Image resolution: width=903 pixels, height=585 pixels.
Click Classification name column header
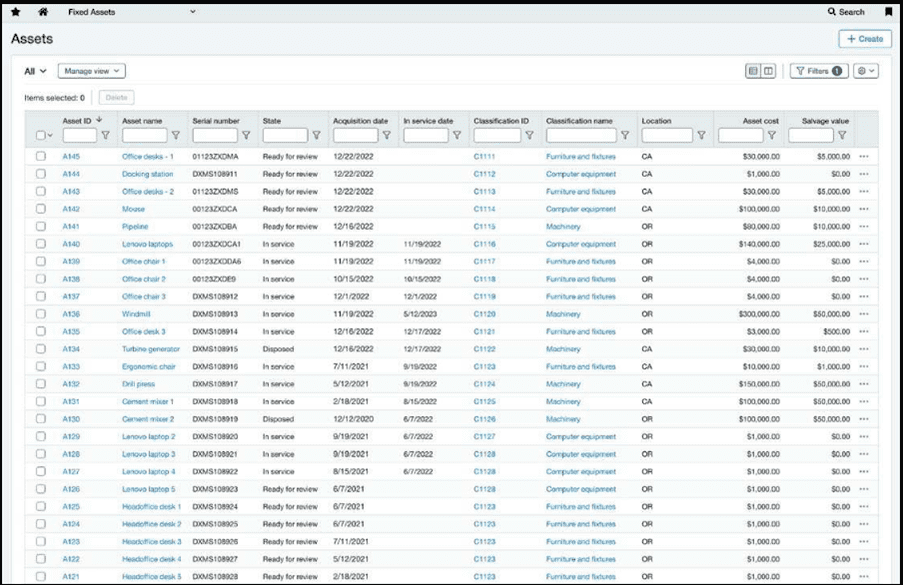pyautogui.click(x=579, y=121)
